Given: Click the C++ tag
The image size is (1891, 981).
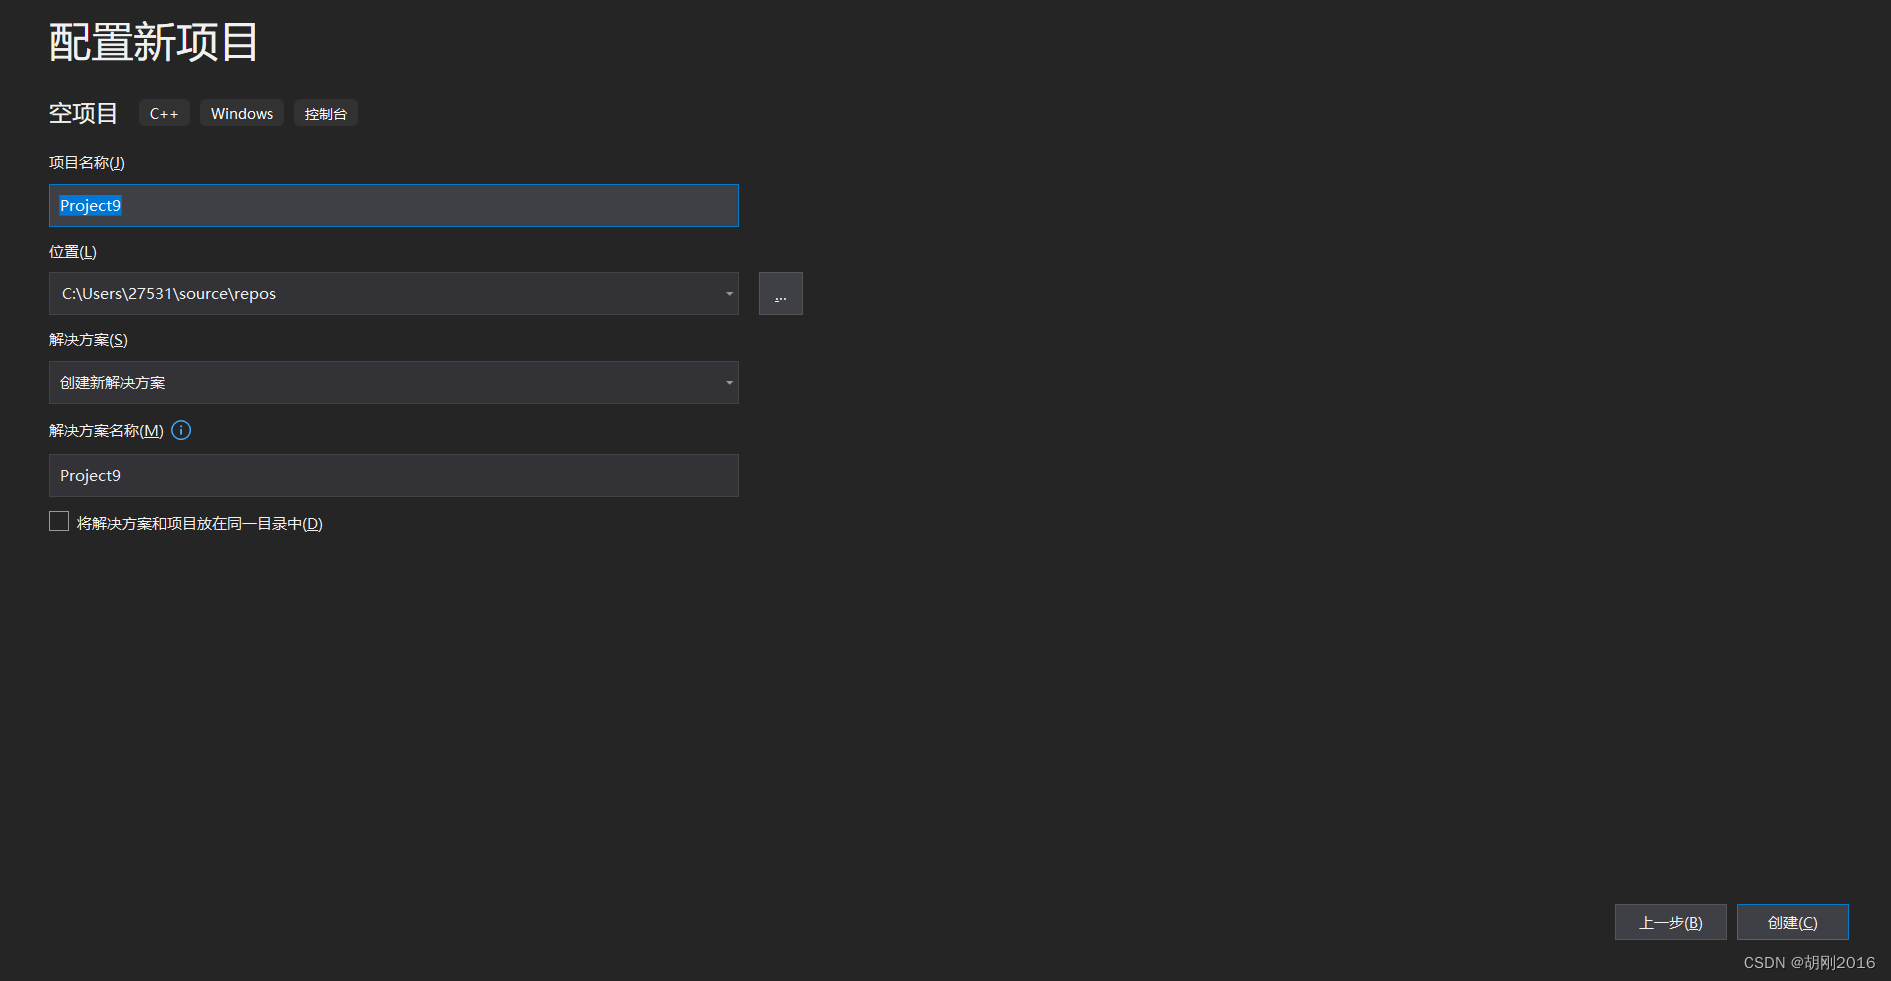Looking at the screenshot, I should point(164,114).
